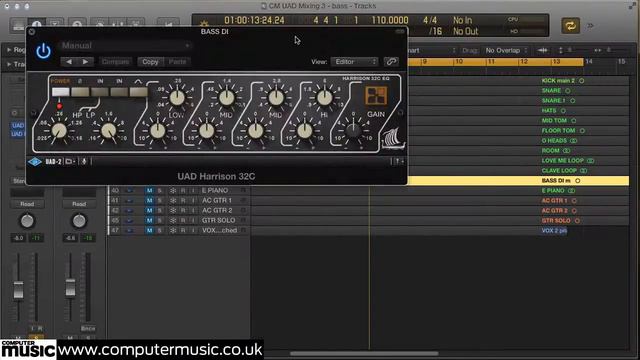The image size is (640, 360).
Task: Click freeze icon on E PIANO track
Action: [x=173, y=191]
